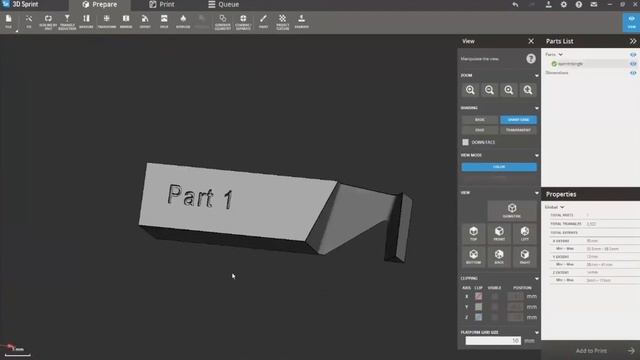Screen dimensions: 640x360
Task: Open help question mark in title bar
Action: click(x=579, y=4)
